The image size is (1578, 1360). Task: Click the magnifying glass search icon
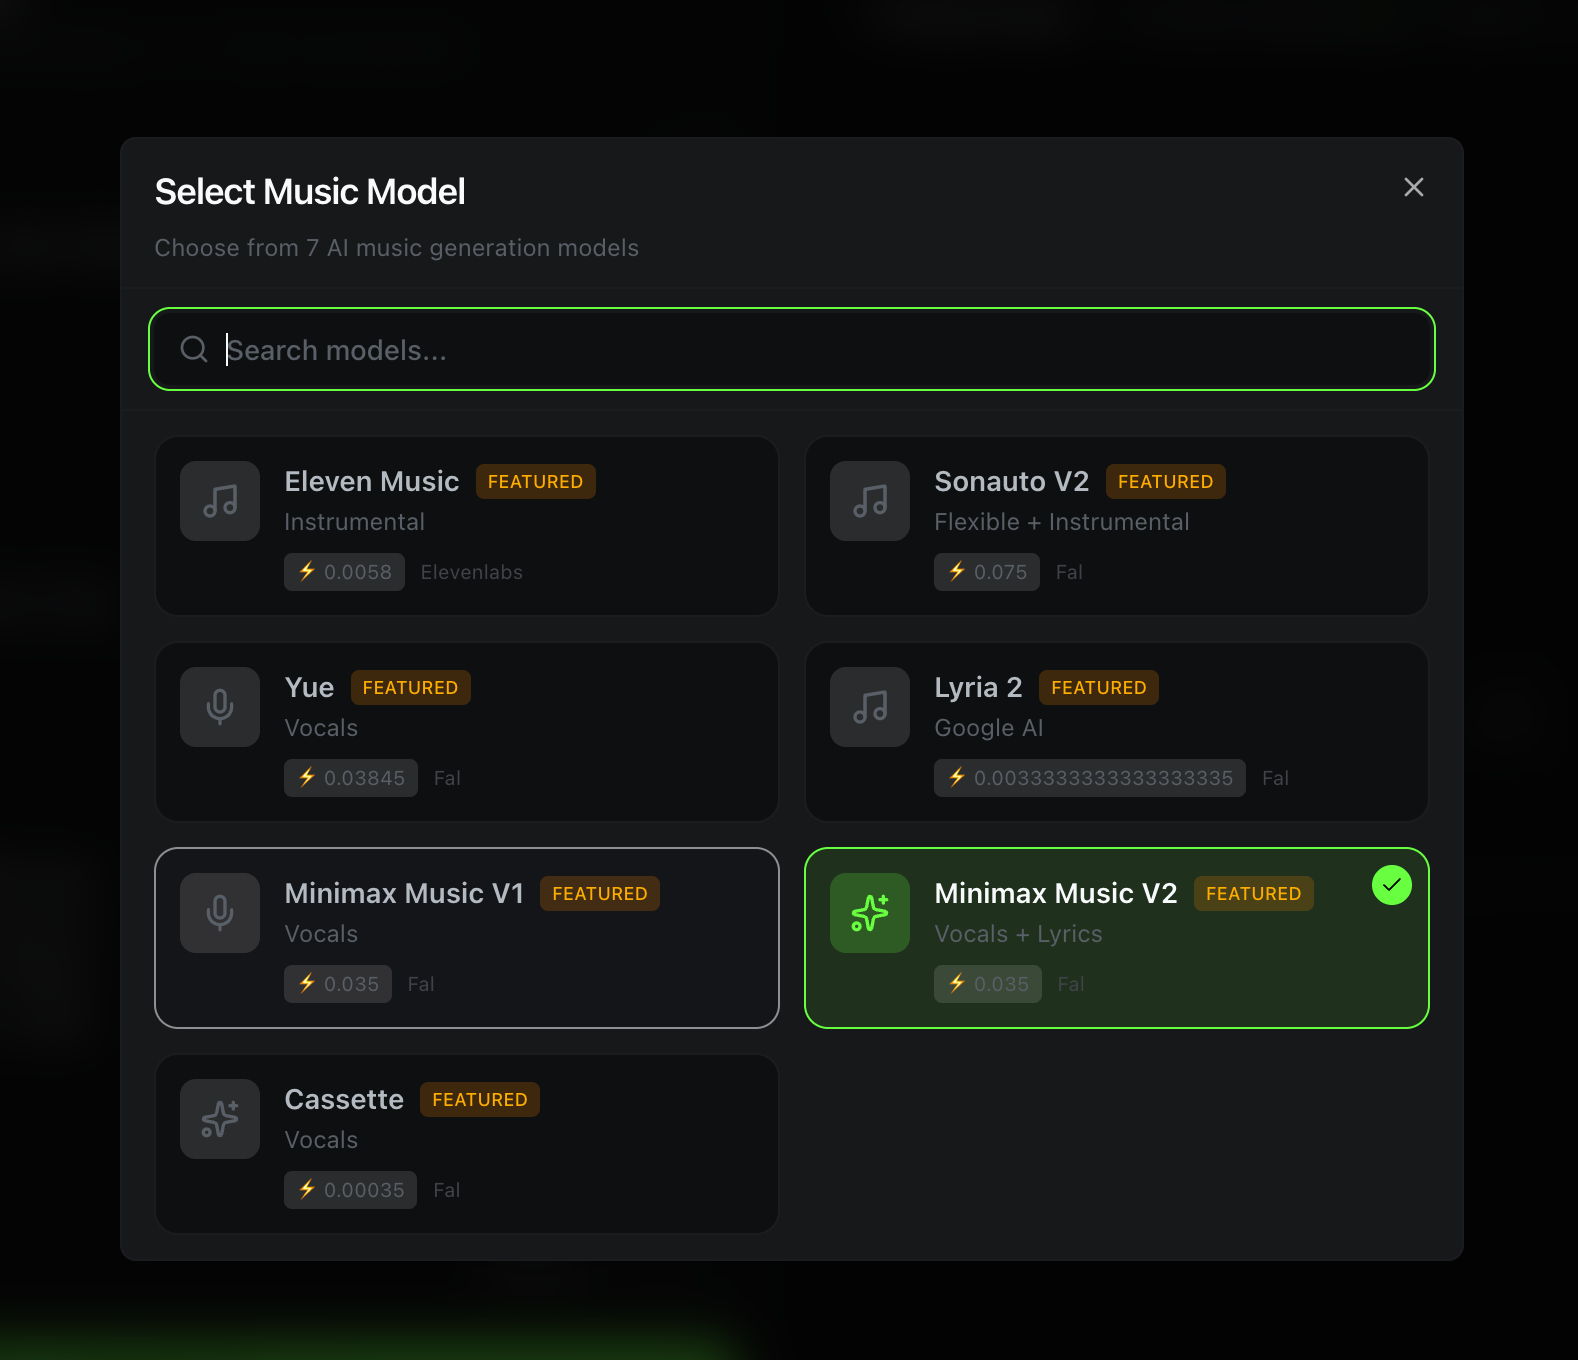(x=194, y=349)
